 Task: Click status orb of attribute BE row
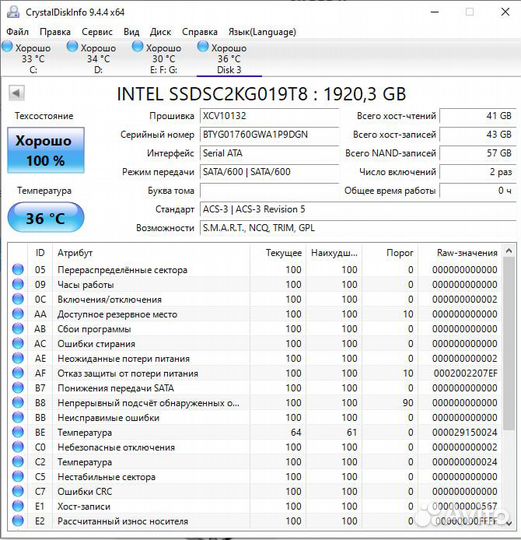18,432
